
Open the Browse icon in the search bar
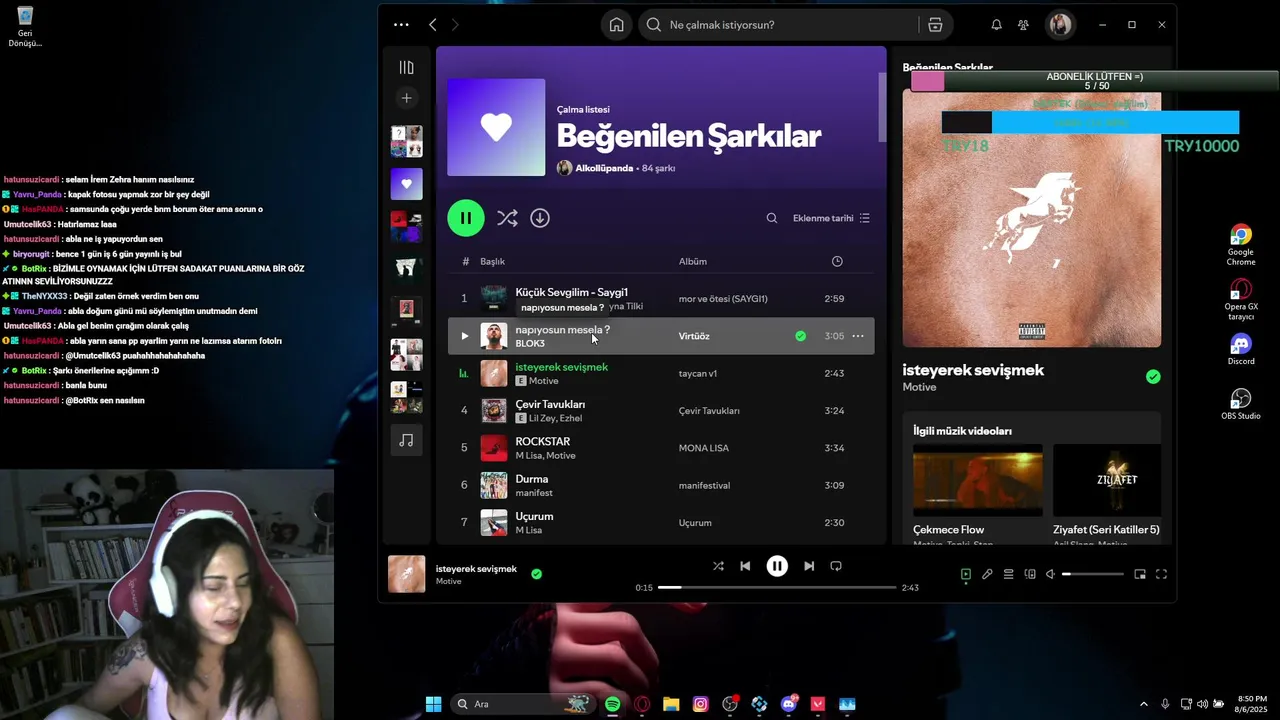tap(935, 25)
